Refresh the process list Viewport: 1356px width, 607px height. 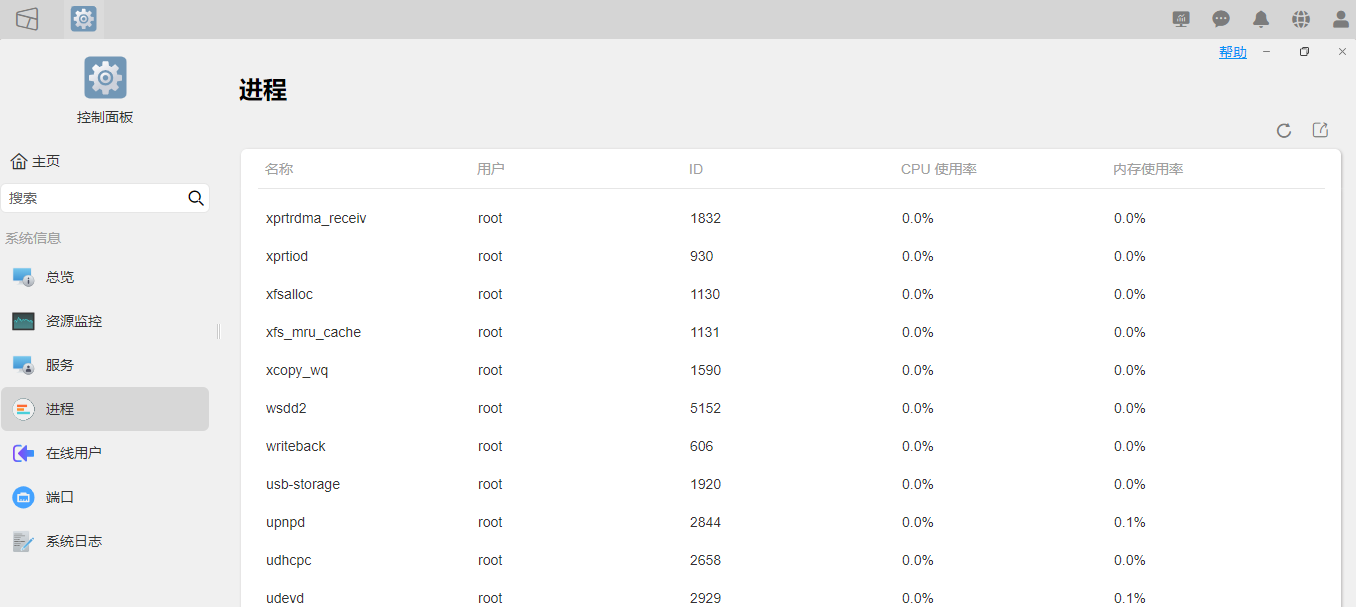click(1284, 130)
